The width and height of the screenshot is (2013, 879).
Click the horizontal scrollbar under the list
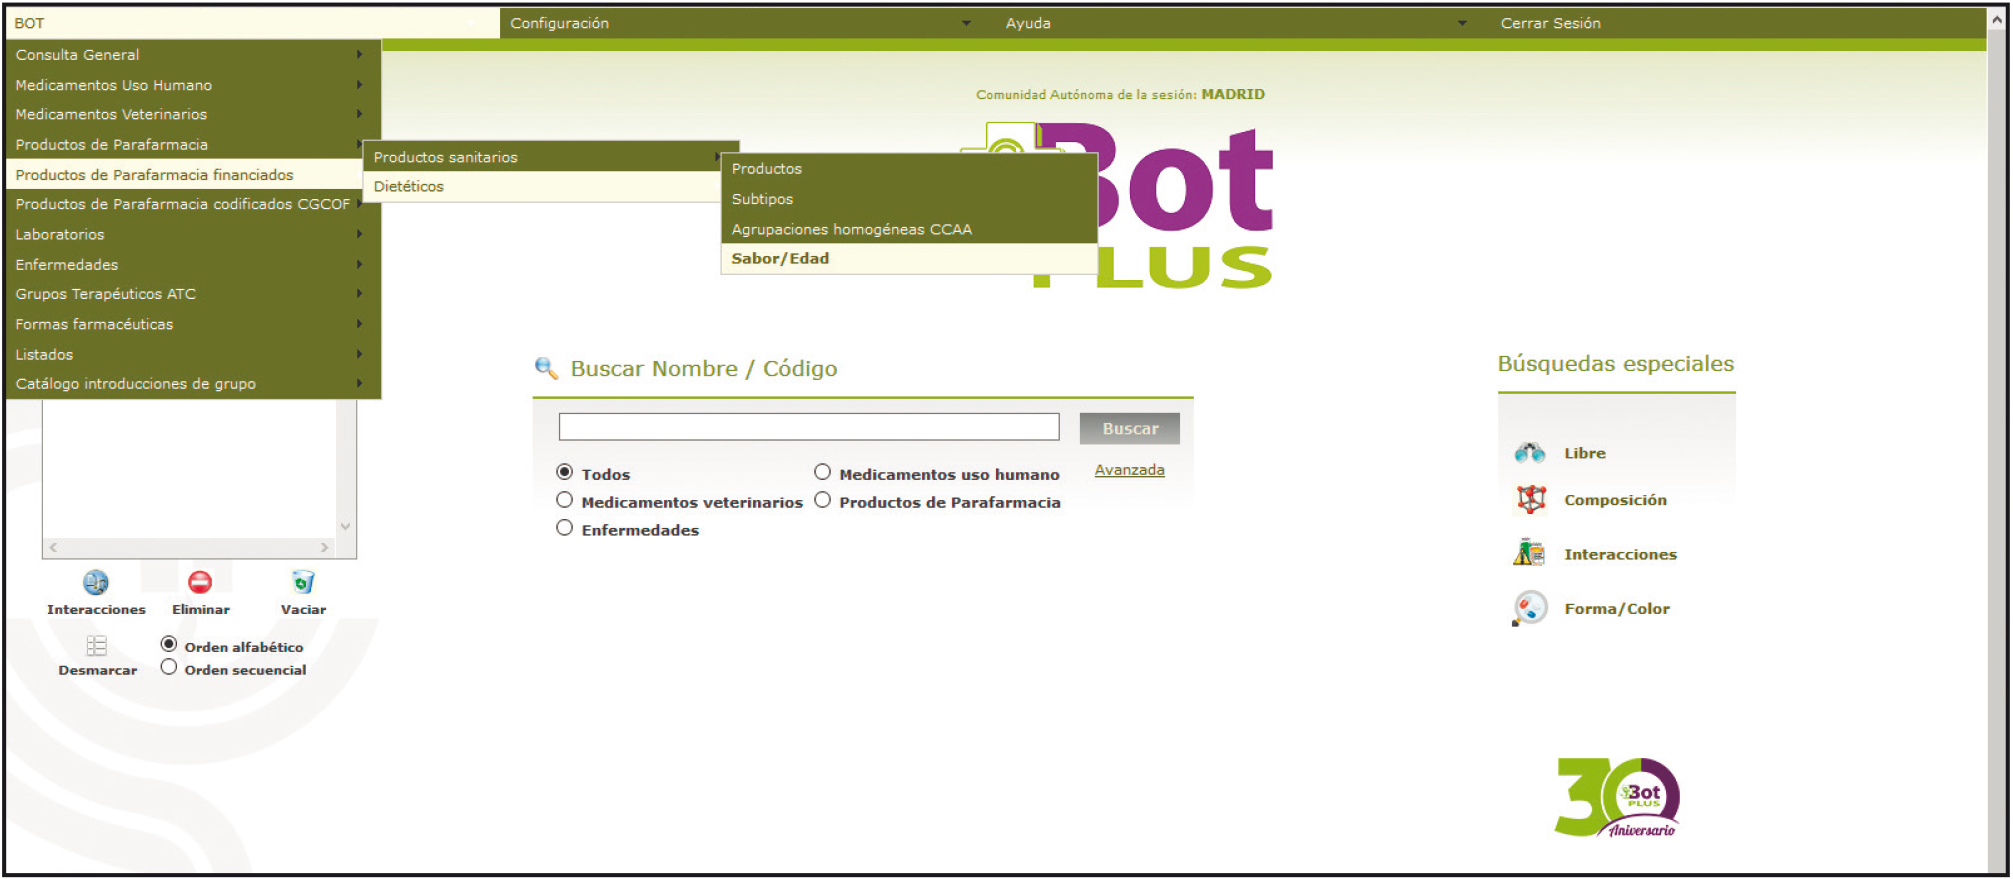(189, 548)
